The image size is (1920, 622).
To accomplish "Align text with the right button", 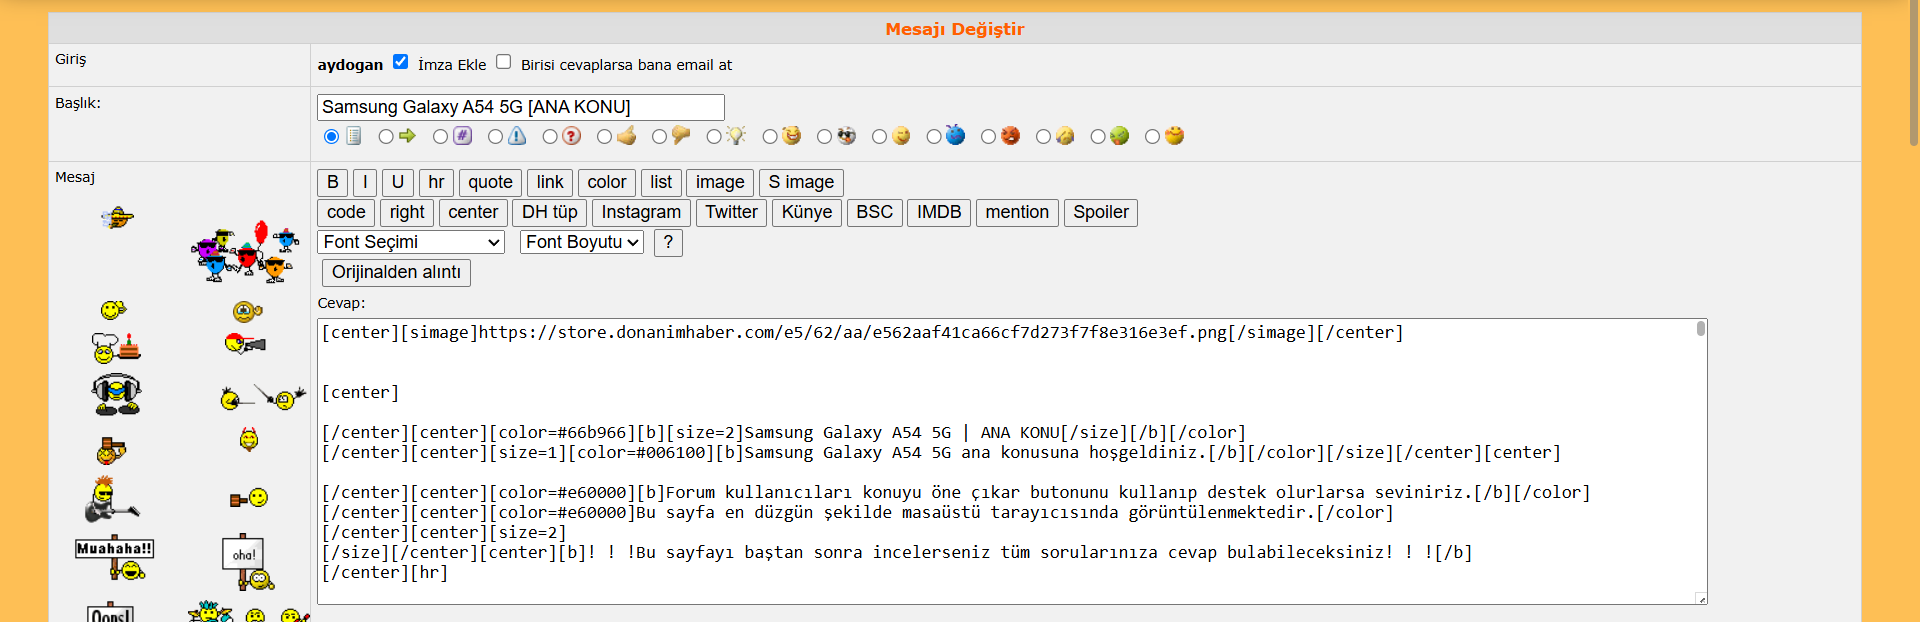I will point(407,212).
